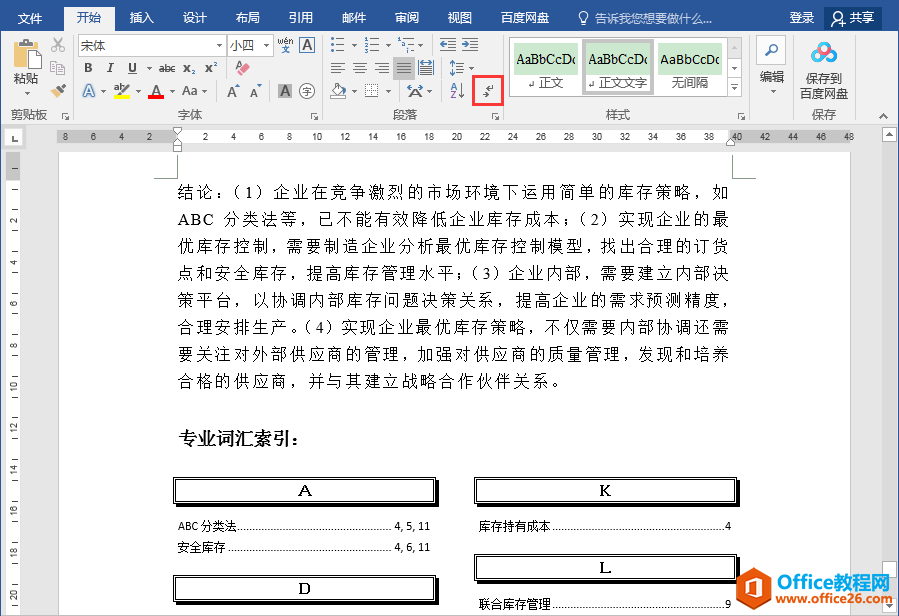Screen dimensions: 899x616
Task: Click the yellow text highlight color button
Action: pos(122,91)
